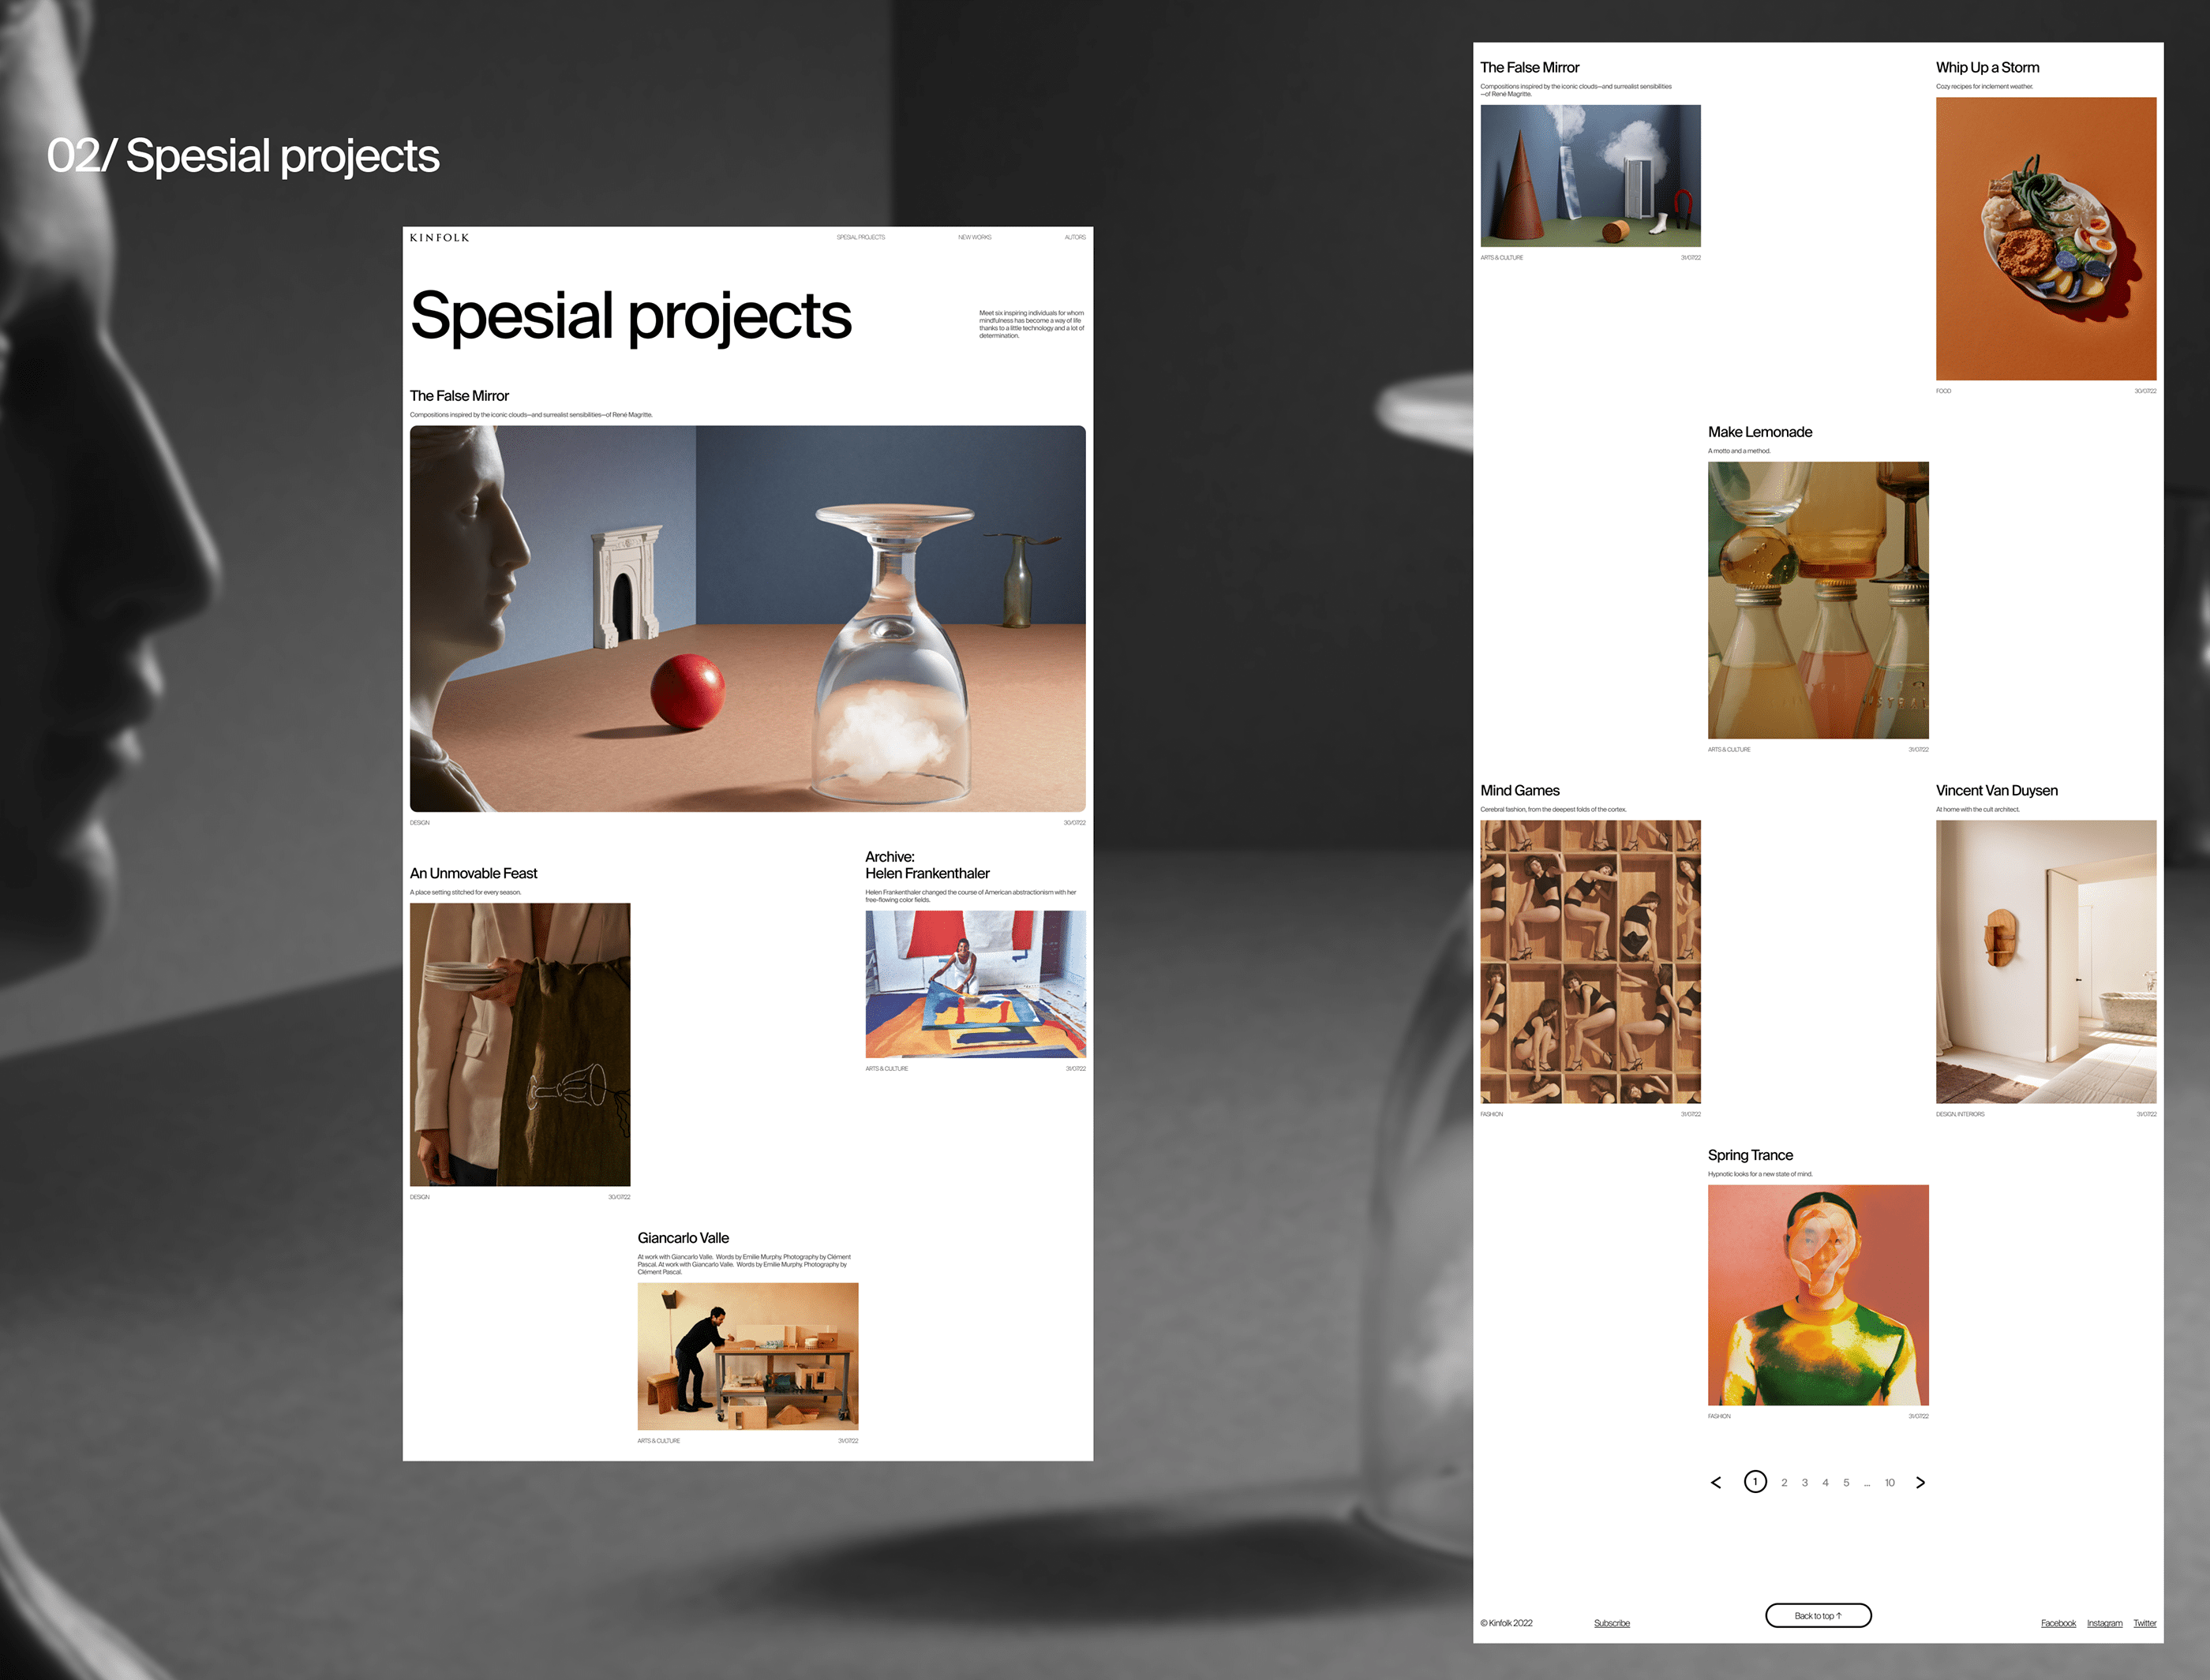Open page 3 in pagination
Screen dimensions: 2210x1680
pos(1804,1483)
